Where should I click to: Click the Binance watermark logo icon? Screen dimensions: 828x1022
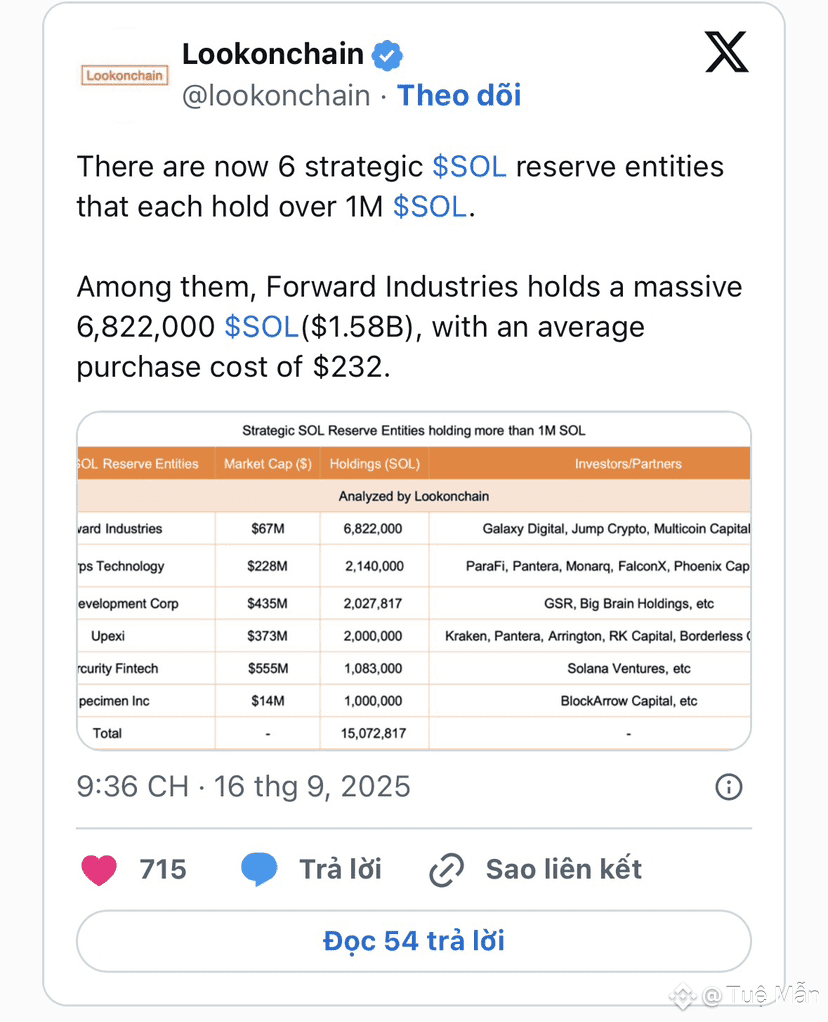(x=683, y=995)
